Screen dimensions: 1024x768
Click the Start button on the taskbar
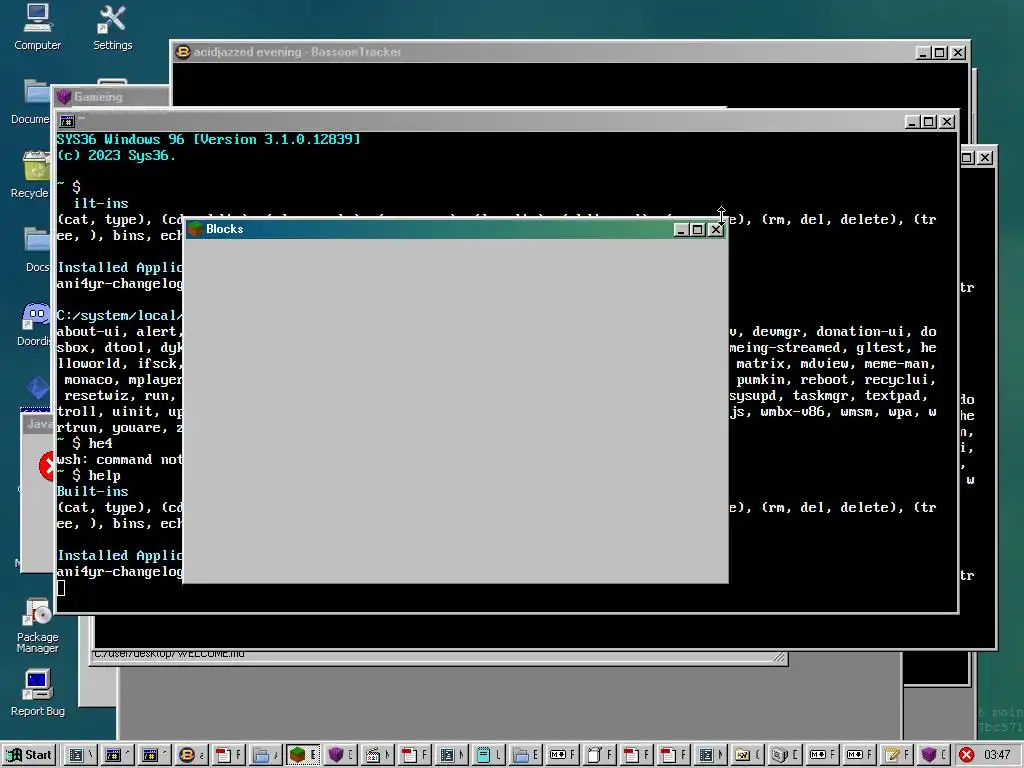point(29,755)
